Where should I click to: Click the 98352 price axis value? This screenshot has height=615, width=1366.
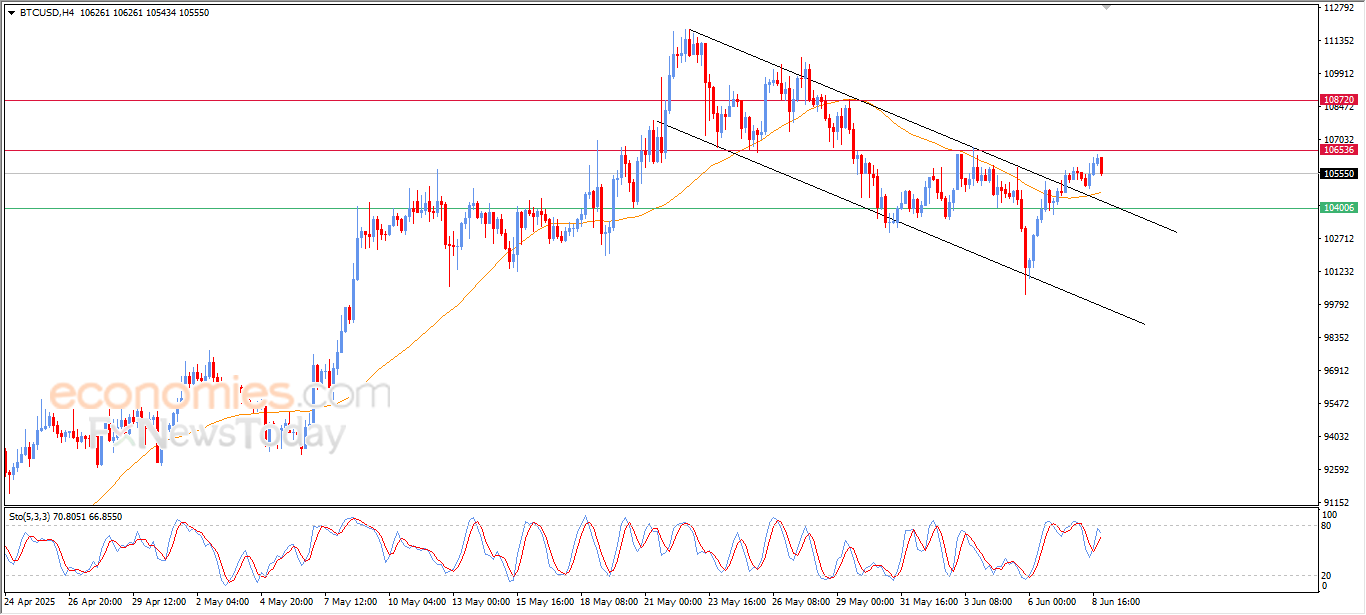point(1336,338)
